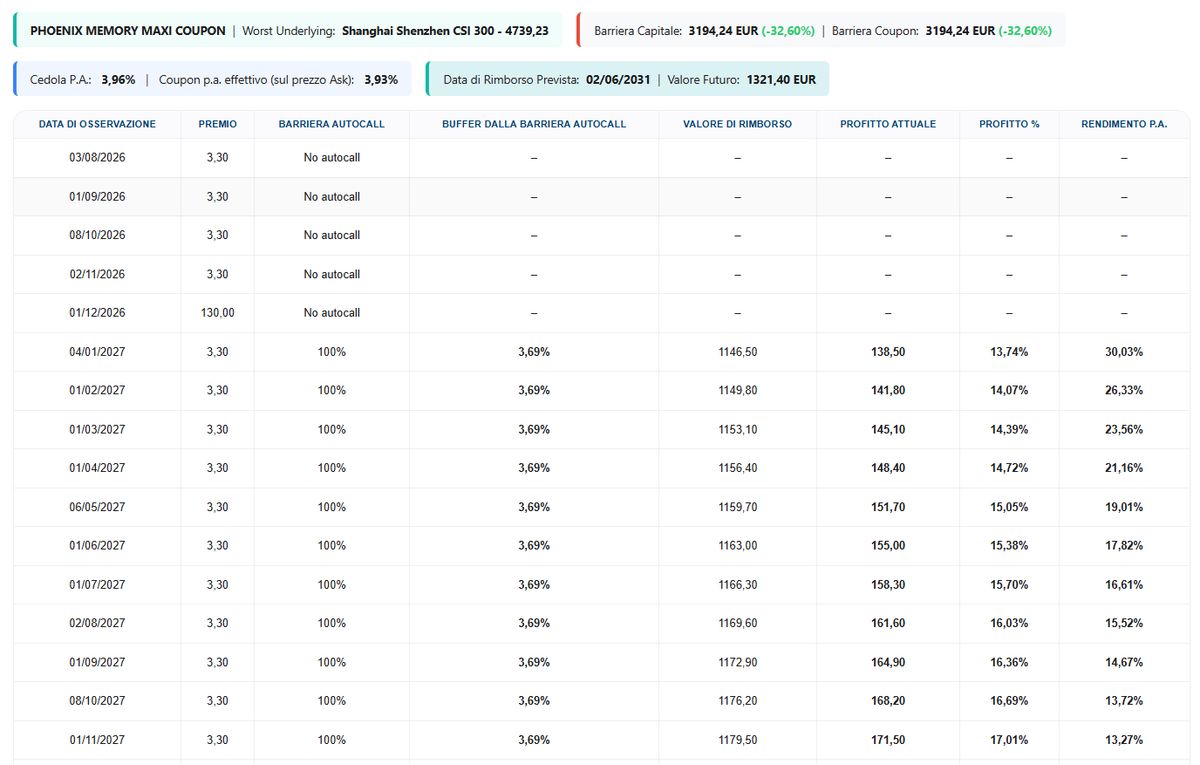Select observation date 08/10/2027
The image size is (1200, 765).
97,701
